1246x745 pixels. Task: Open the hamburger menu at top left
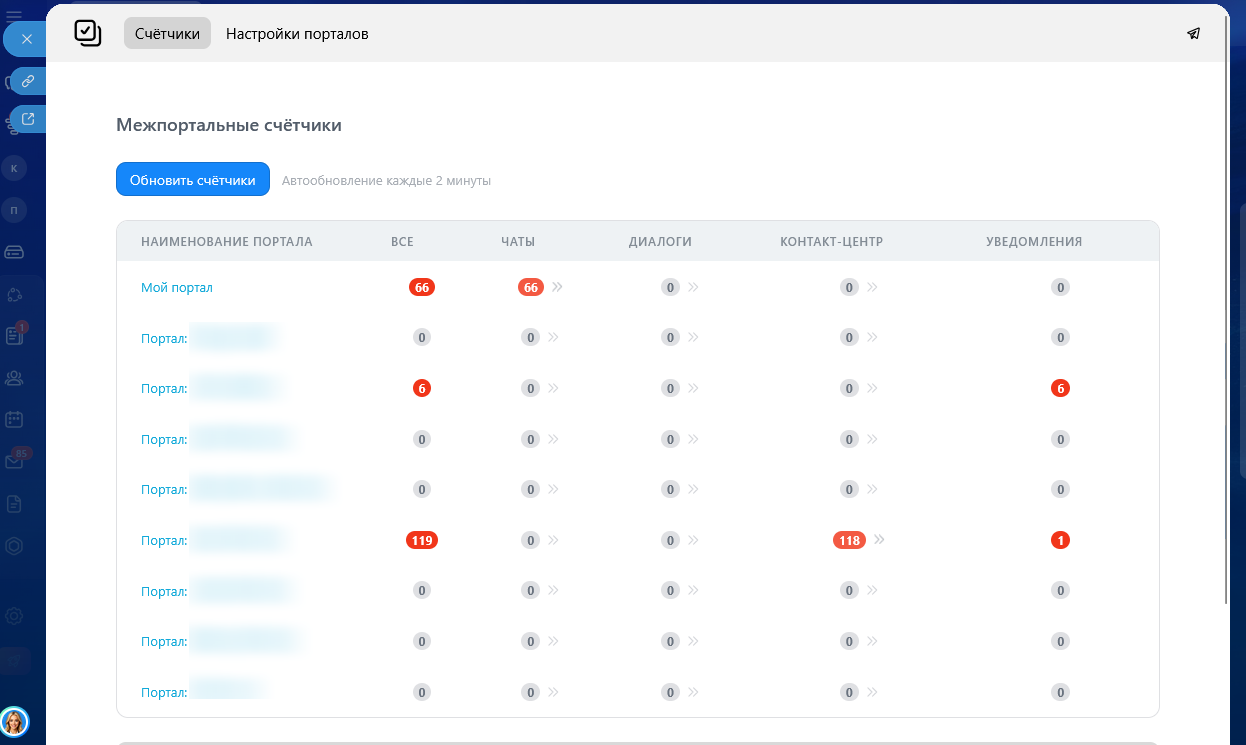click(14, 12)
